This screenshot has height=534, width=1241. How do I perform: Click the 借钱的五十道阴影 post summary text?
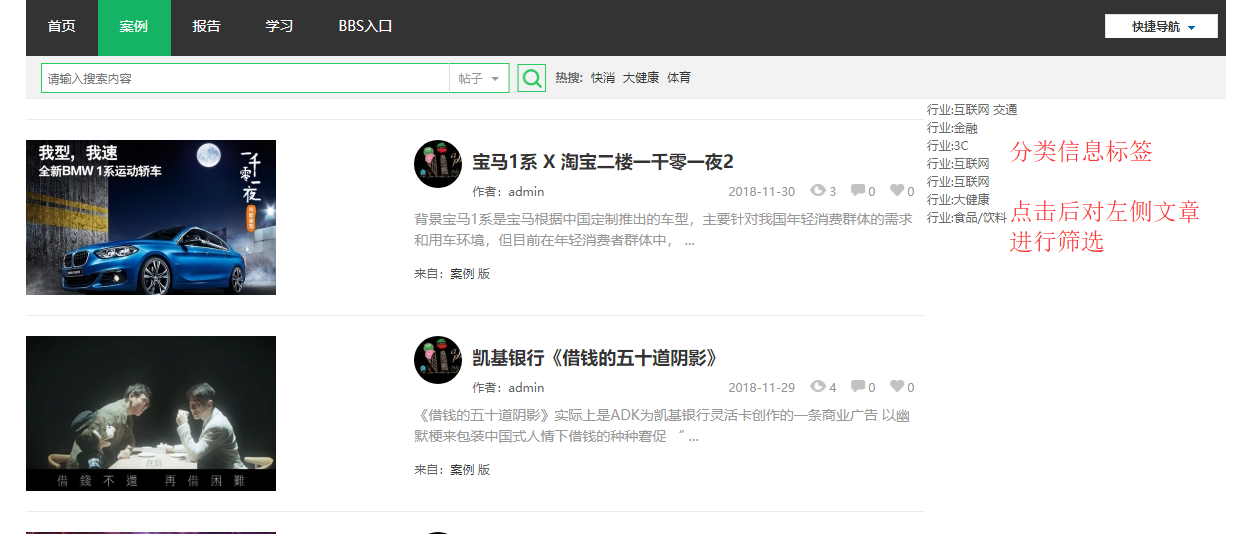coord(660,425)
